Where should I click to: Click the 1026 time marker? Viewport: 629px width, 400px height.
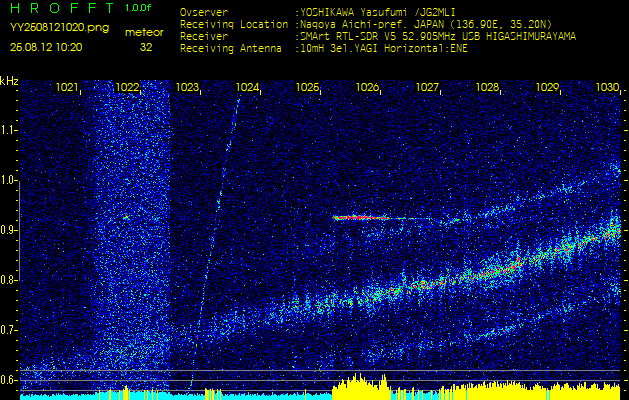[367, 87]
